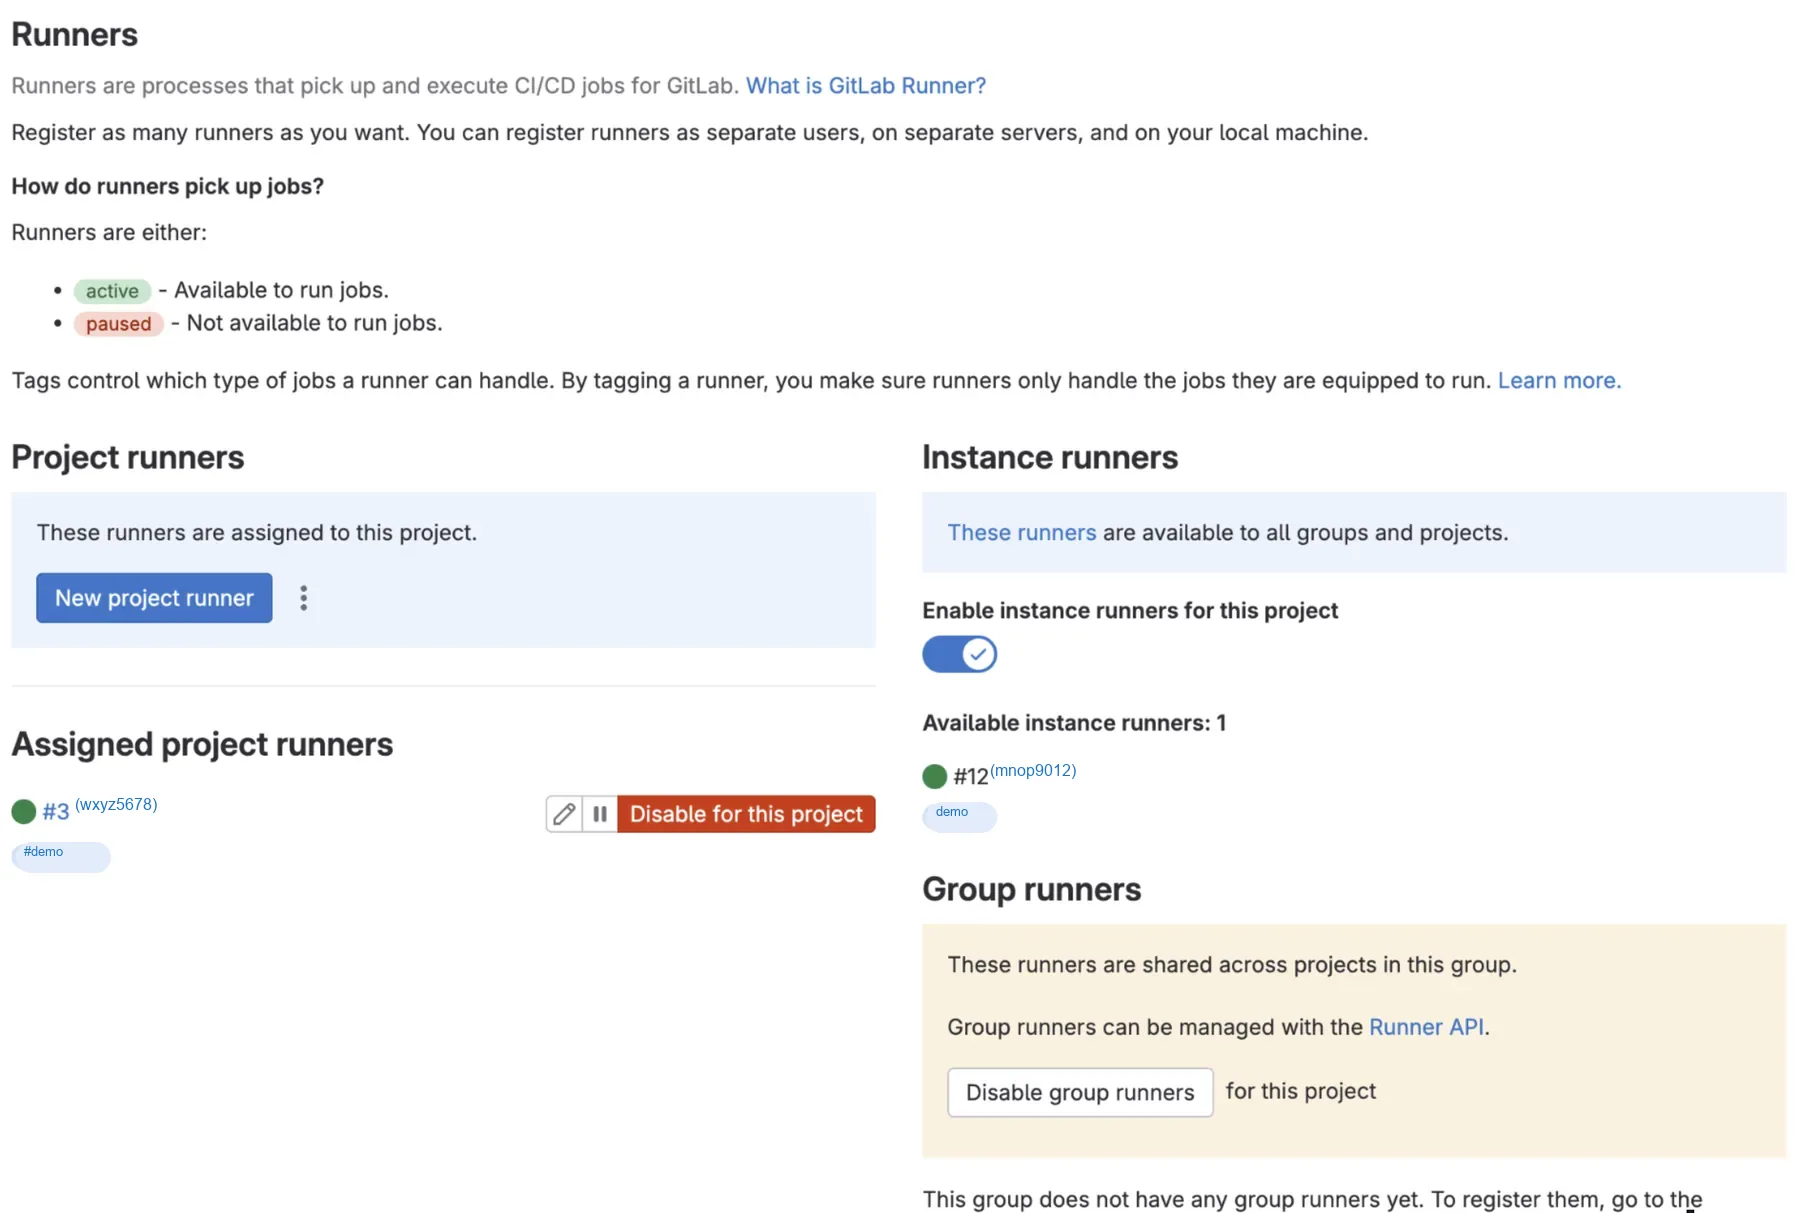The width and height of the screenshot is (1800, 1213).
Task: Pause runner #3 with the pause icon
Action: [x=600, y=814]
